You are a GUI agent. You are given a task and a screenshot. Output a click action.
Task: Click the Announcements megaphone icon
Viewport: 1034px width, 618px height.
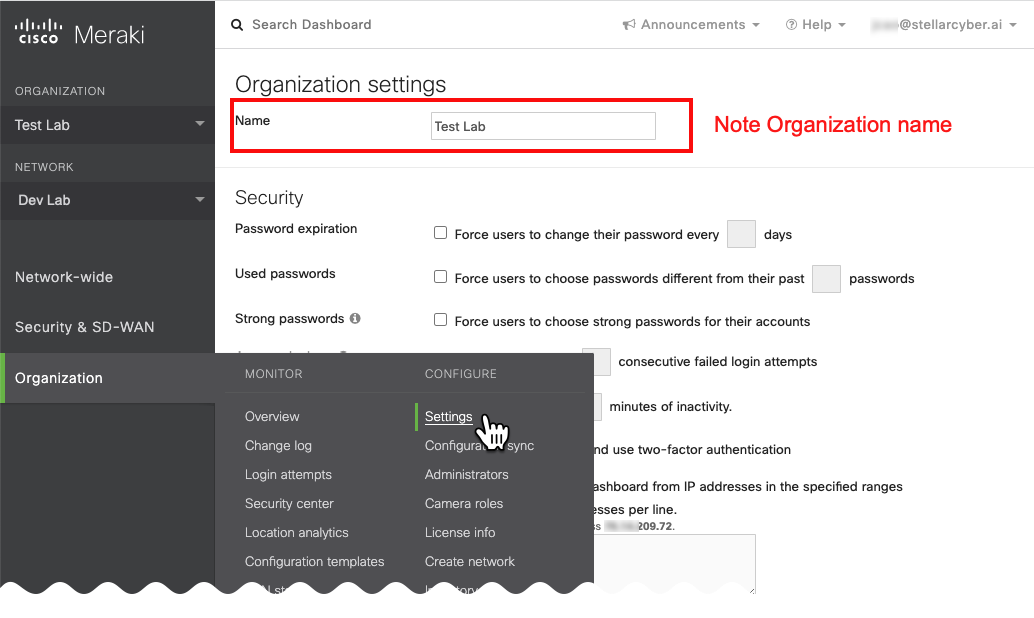click(x=629, y=25)
